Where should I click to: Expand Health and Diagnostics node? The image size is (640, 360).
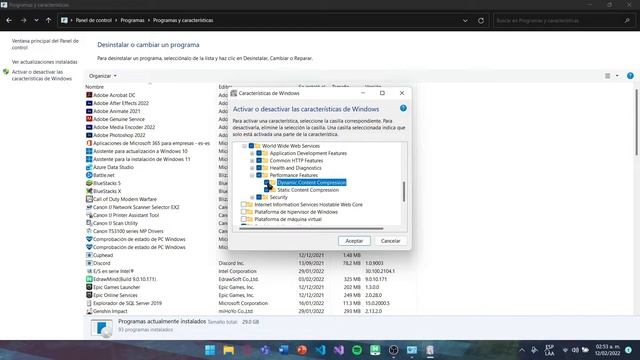point(252,168)
